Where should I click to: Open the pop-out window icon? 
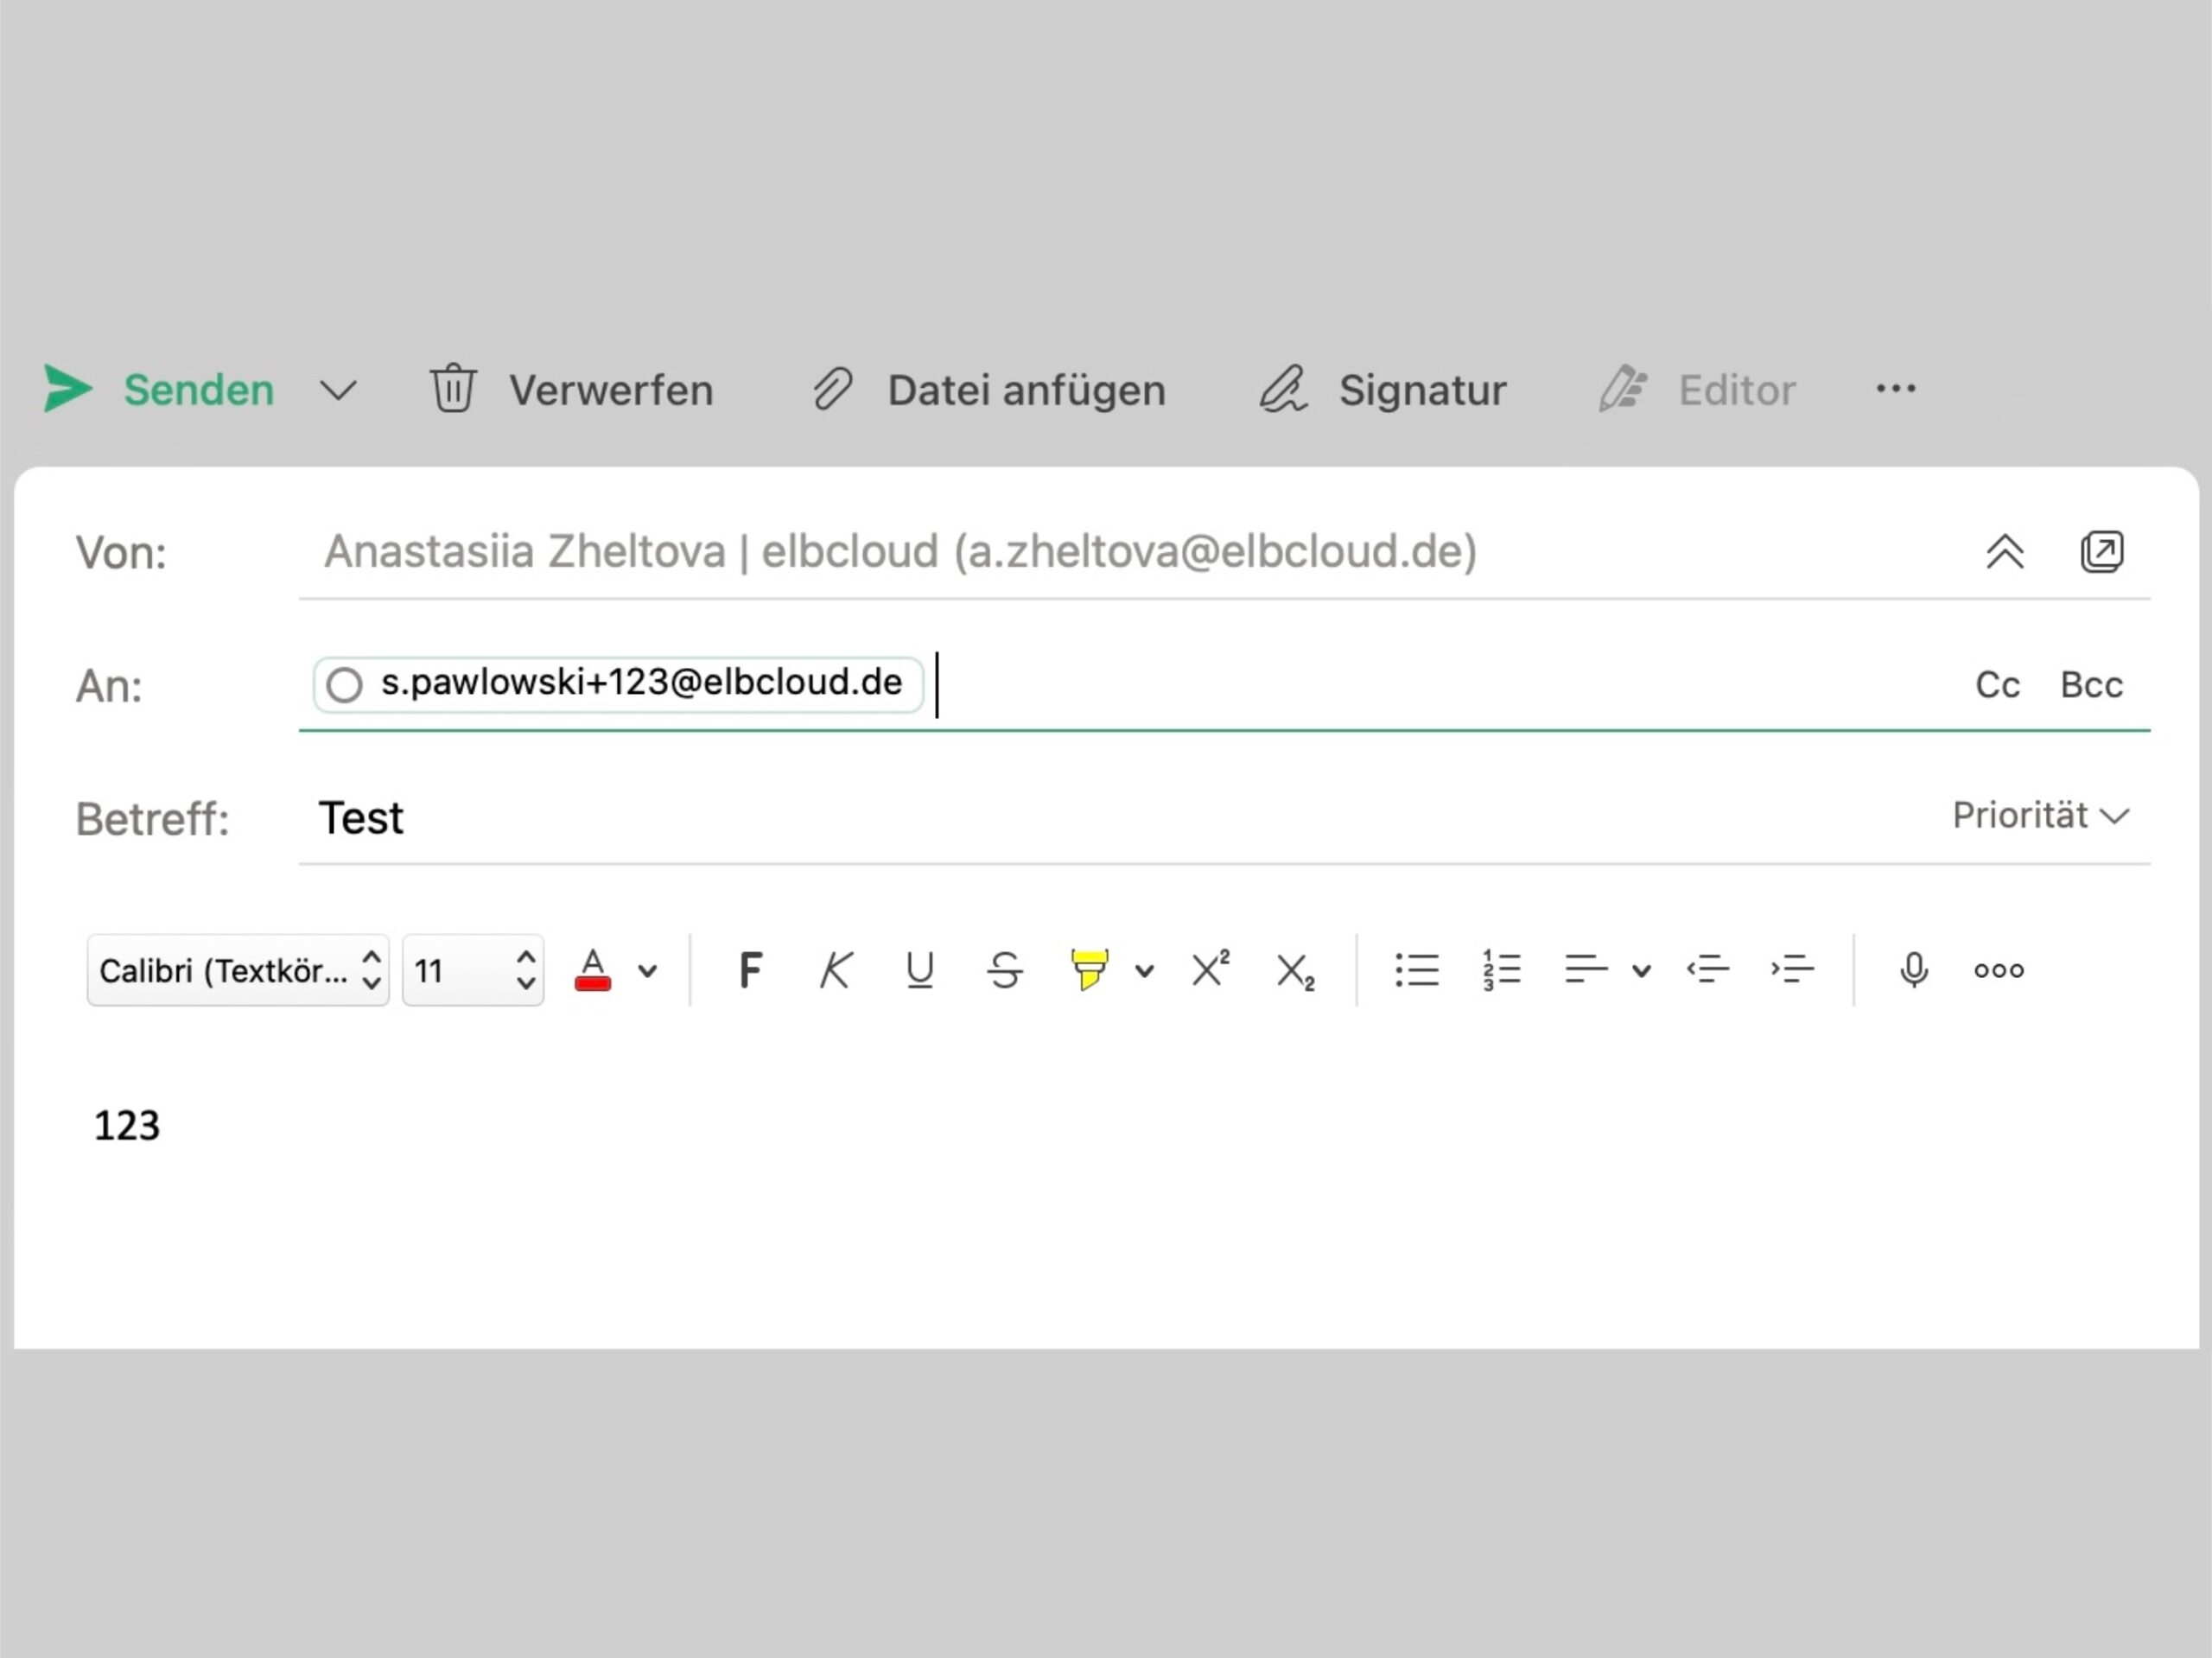click(x=2101, y=552)
